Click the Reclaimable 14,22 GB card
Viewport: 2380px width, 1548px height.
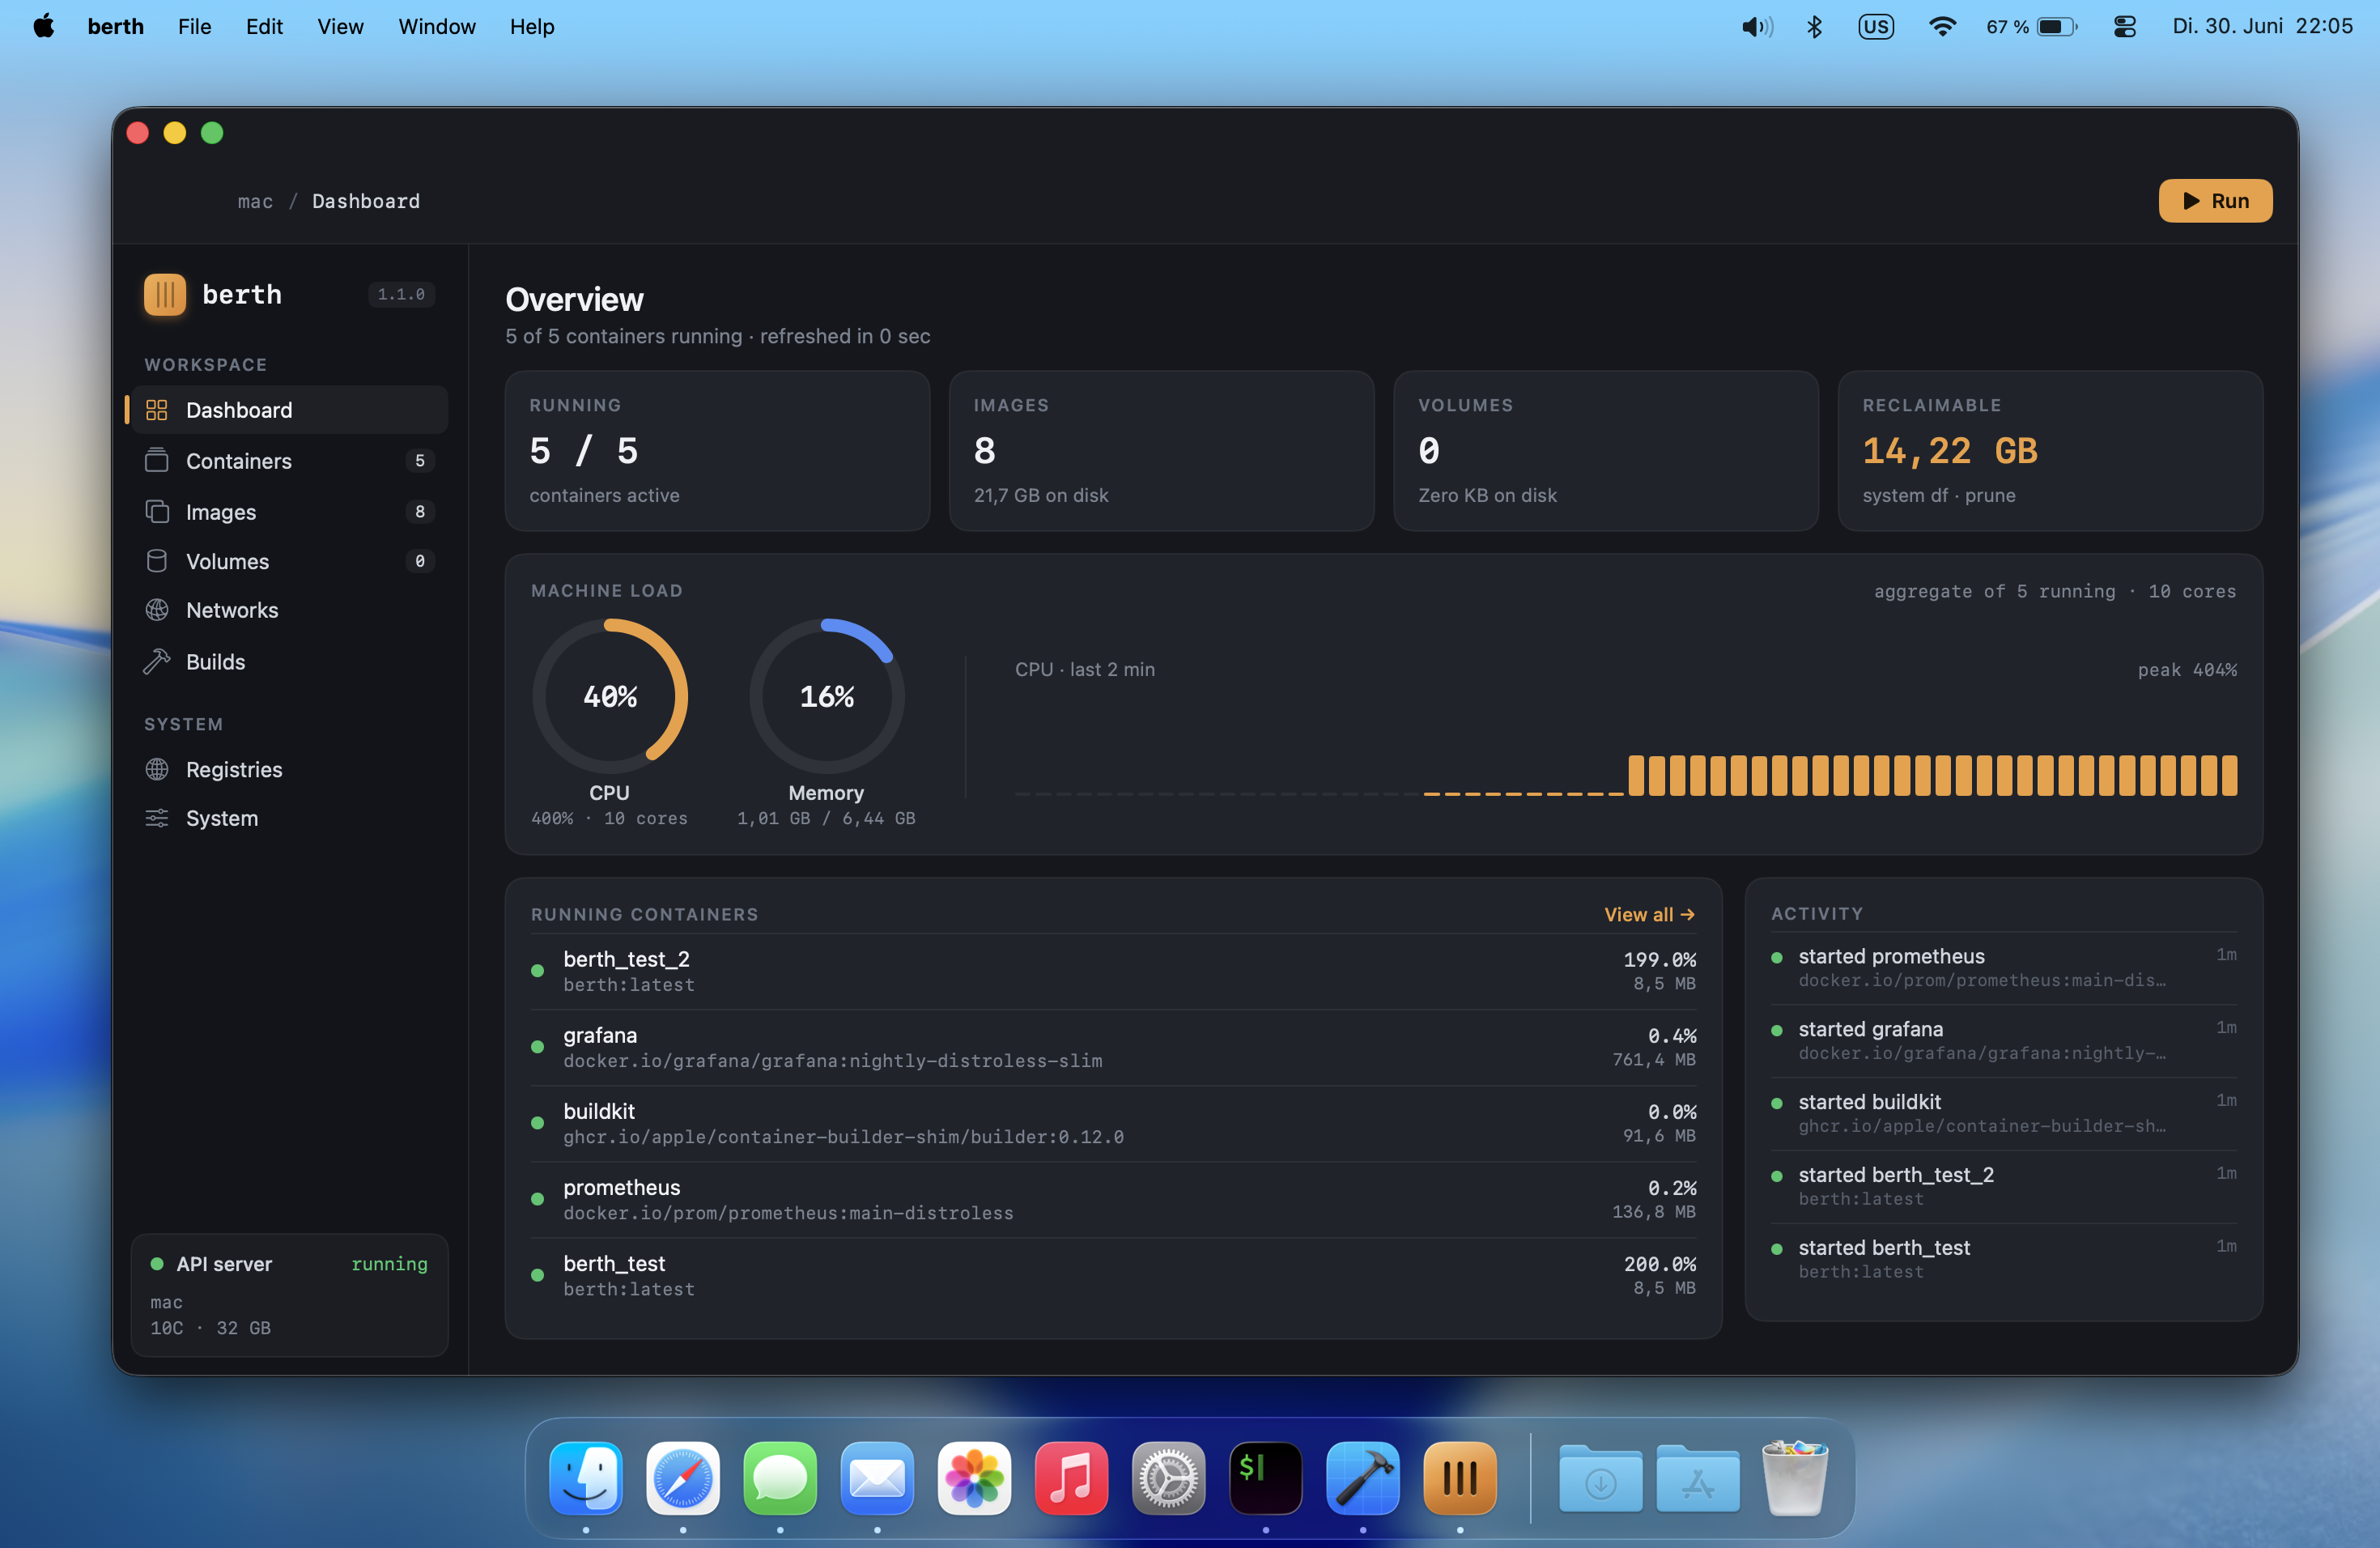coord(2050,451)
